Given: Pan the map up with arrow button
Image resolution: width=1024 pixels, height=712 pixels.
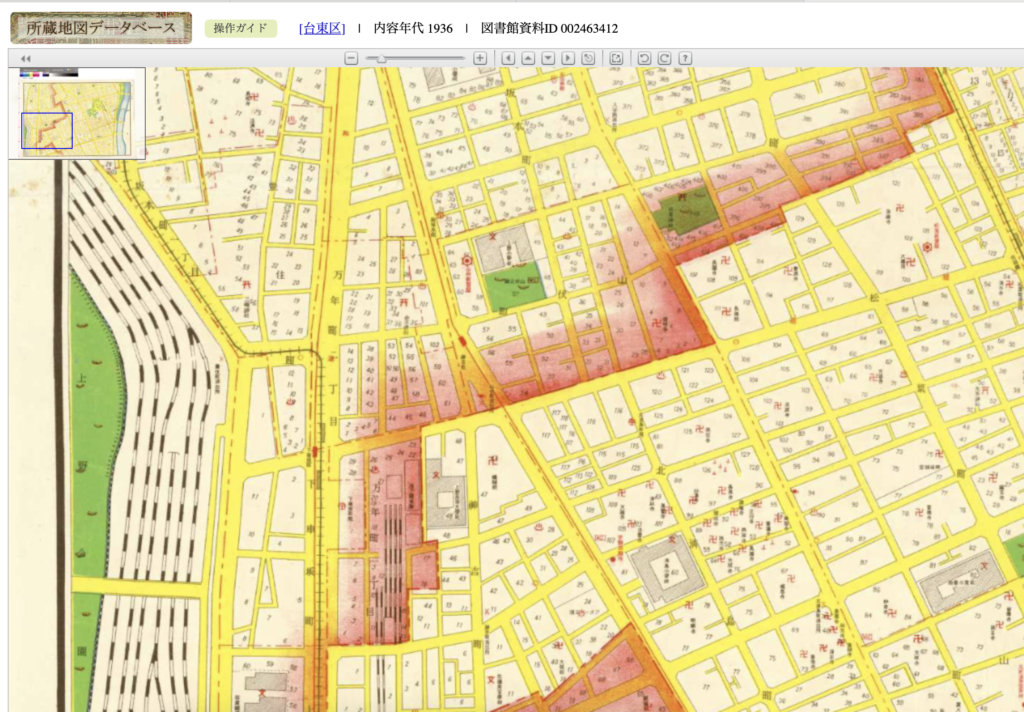Looking at the screenshot, I should [x=528, y=59].
